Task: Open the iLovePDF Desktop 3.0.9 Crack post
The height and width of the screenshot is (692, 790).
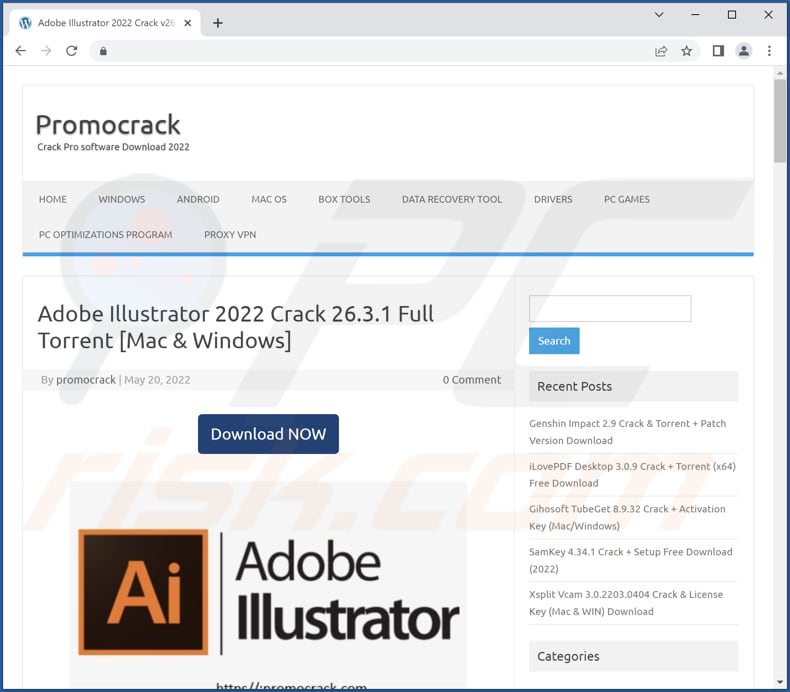Action: point(632,475)
